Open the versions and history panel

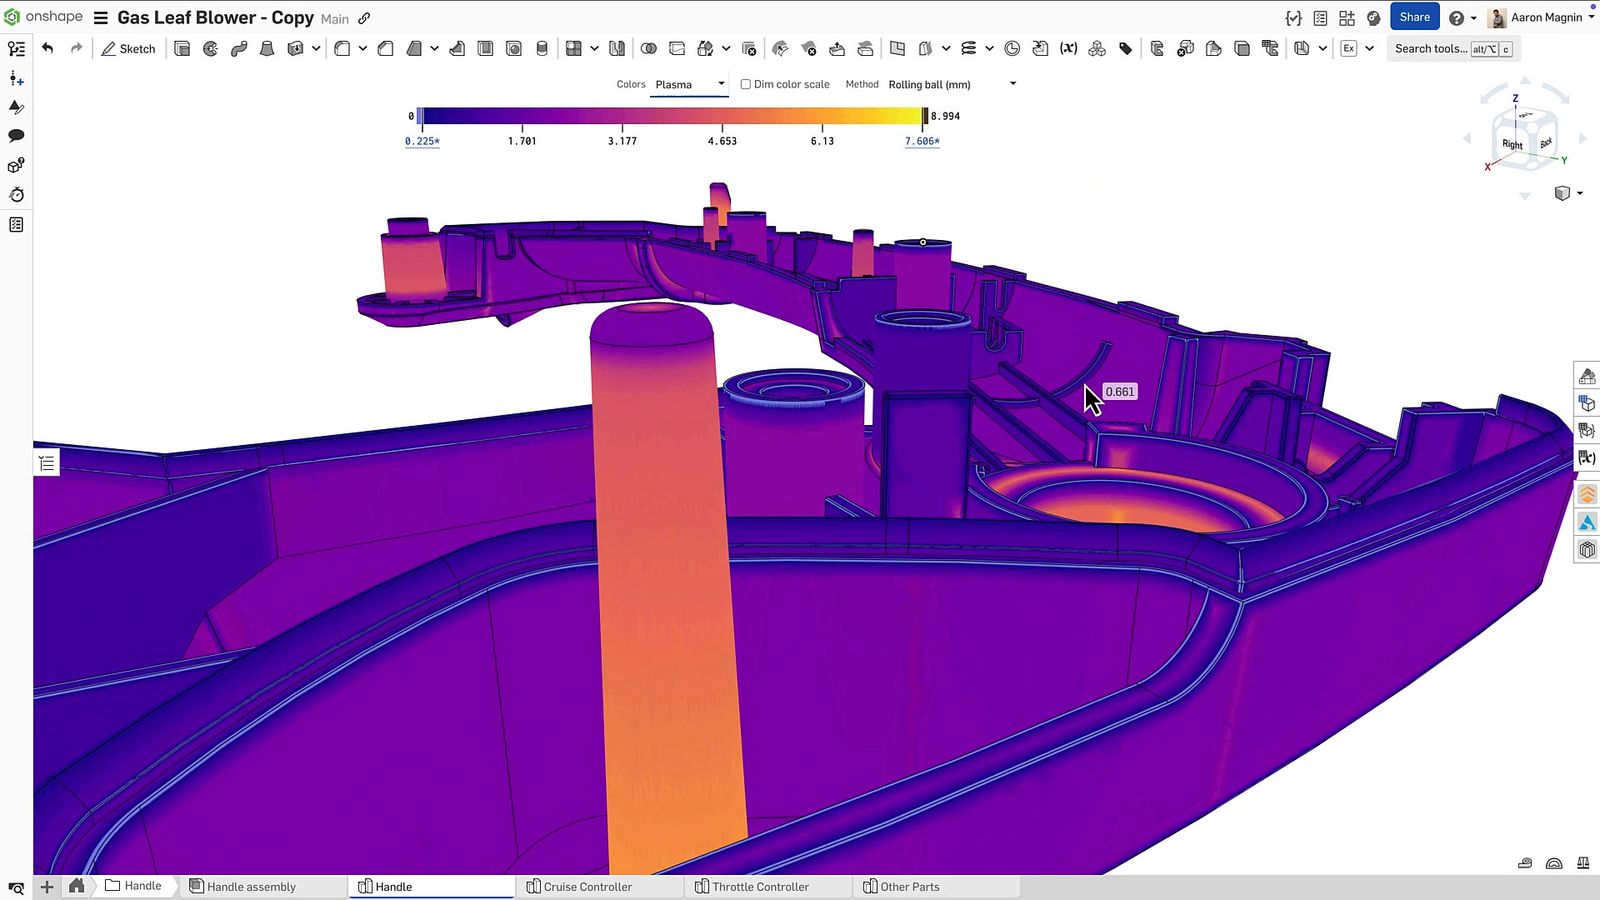click(16, 195)
